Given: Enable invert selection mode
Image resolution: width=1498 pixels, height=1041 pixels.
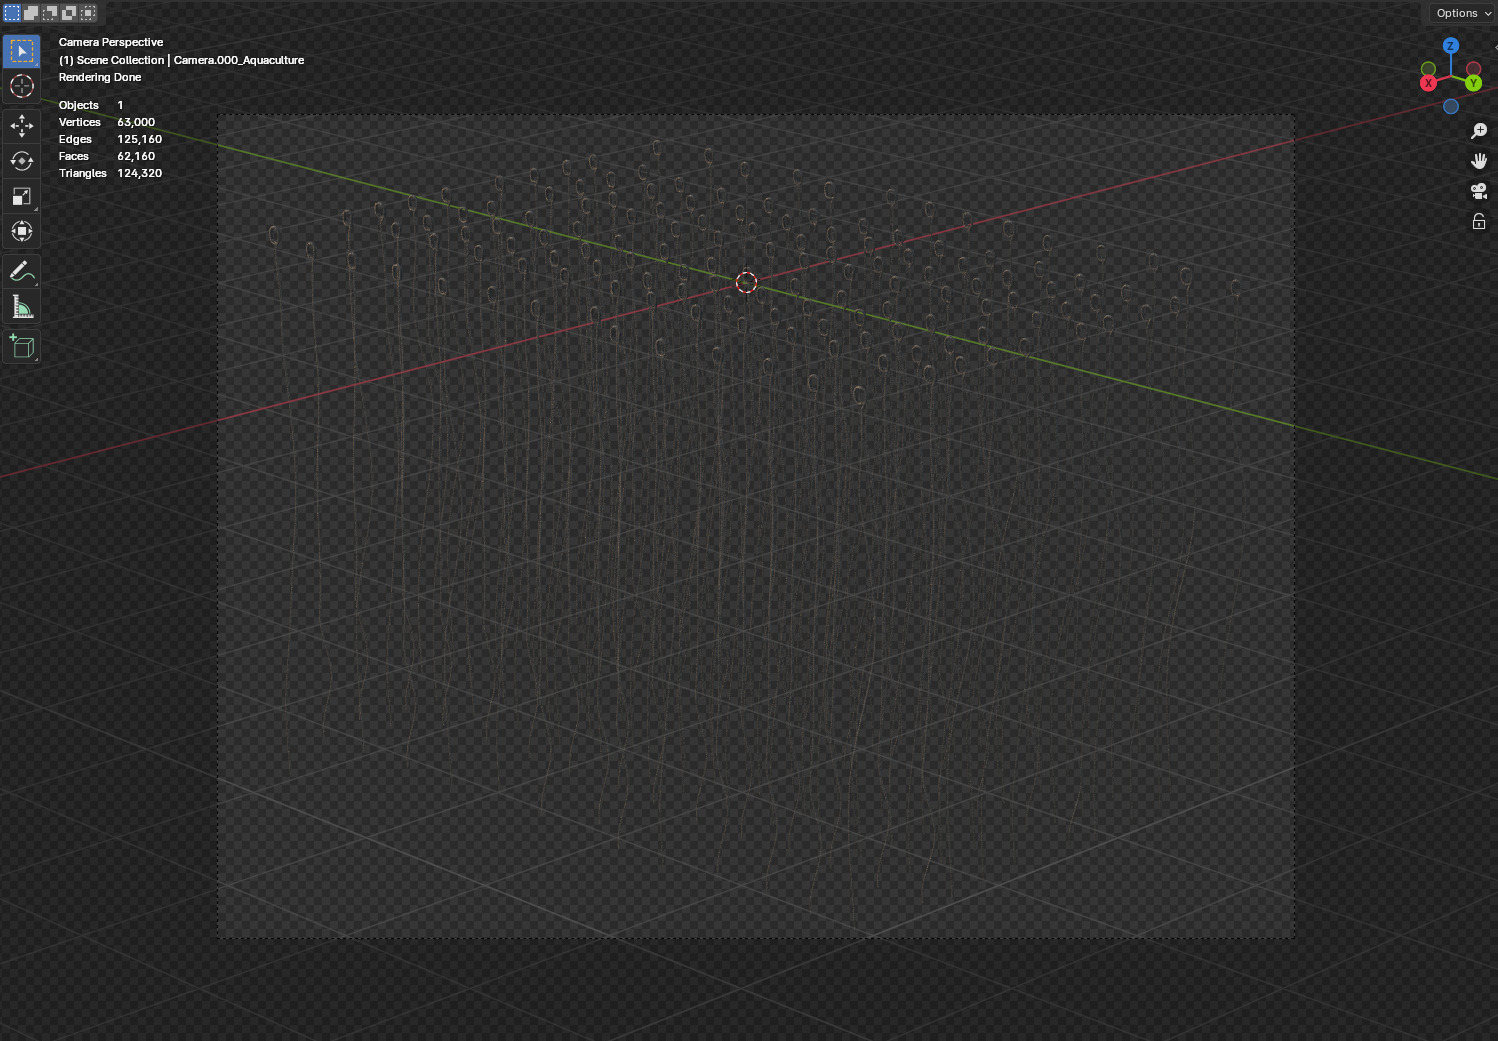Looking at the screenshot, I should [69, 13].
